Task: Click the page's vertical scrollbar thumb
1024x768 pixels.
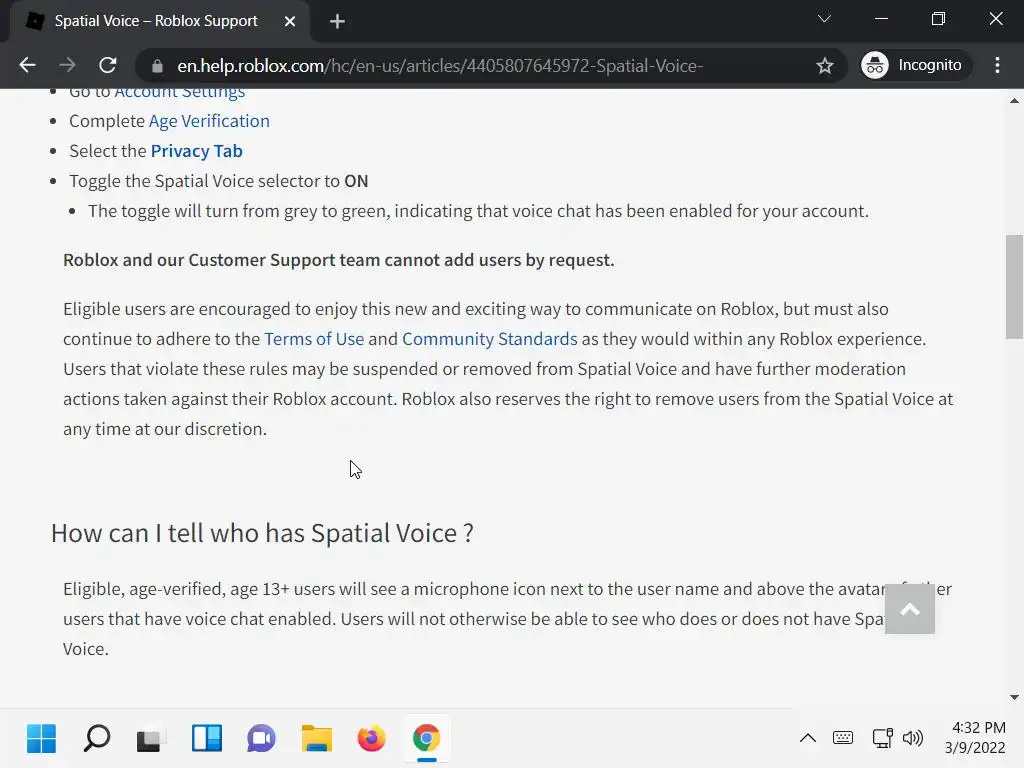Action: click(x=1014, y=287)
